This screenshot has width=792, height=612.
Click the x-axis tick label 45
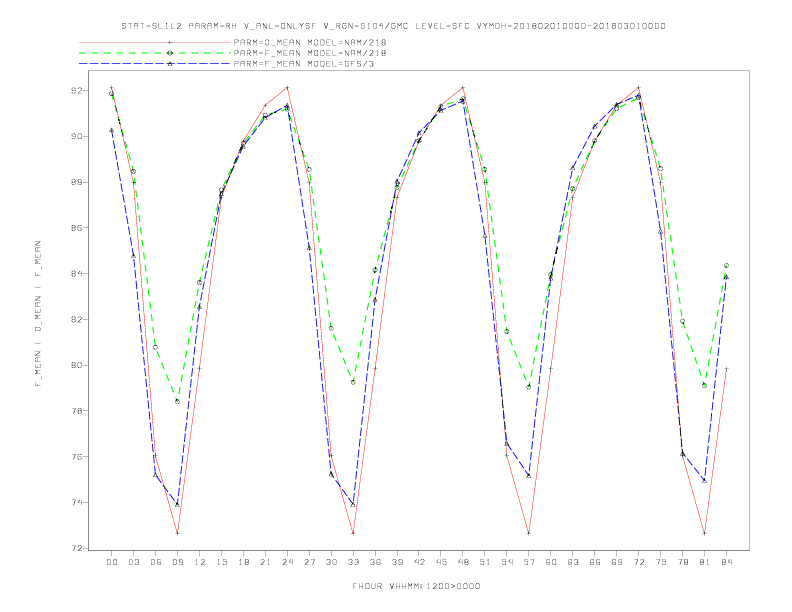[441, 562]
